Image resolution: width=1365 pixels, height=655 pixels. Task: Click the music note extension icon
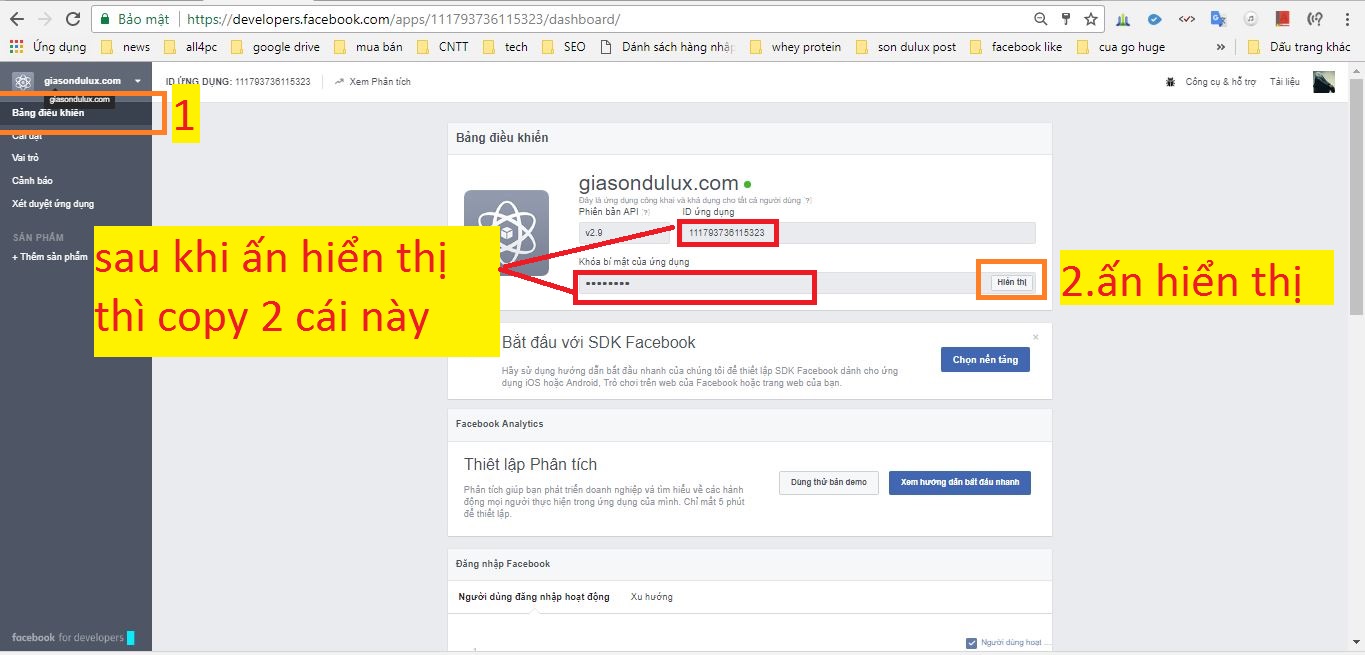[1250, 19]
